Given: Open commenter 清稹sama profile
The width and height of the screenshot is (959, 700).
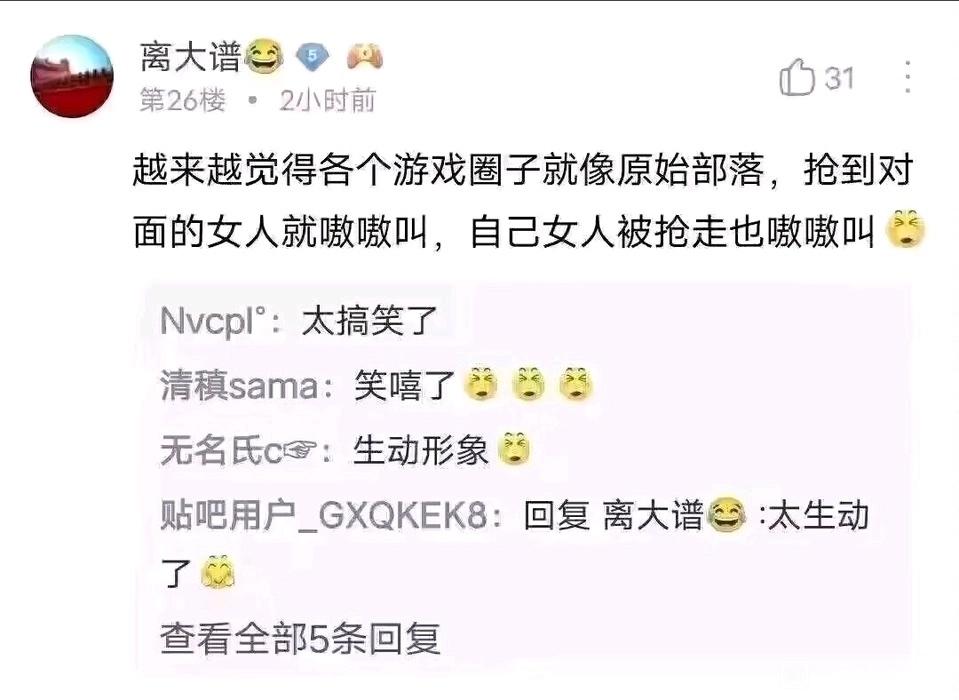Looking at the screenshot, I should pyautogui.click(x=239, y=386).
